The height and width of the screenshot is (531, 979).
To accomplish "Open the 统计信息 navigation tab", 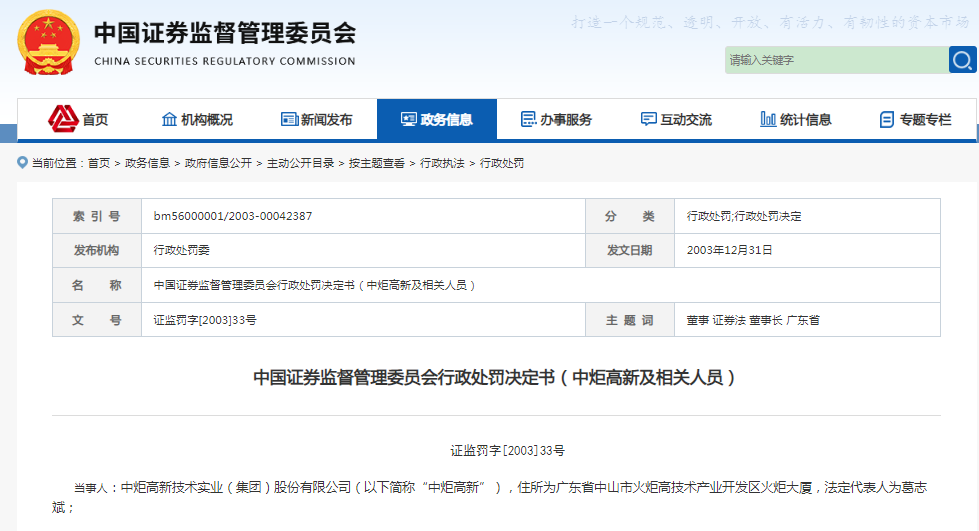I will [797, 119].
